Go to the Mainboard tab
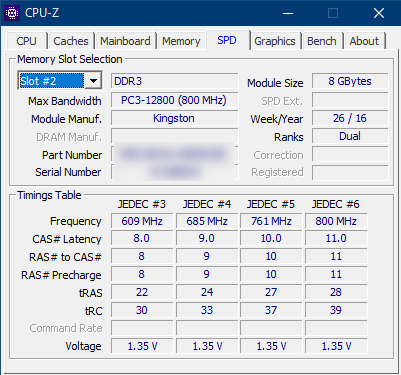Viewport: 401px width, 375px height. 125,41
